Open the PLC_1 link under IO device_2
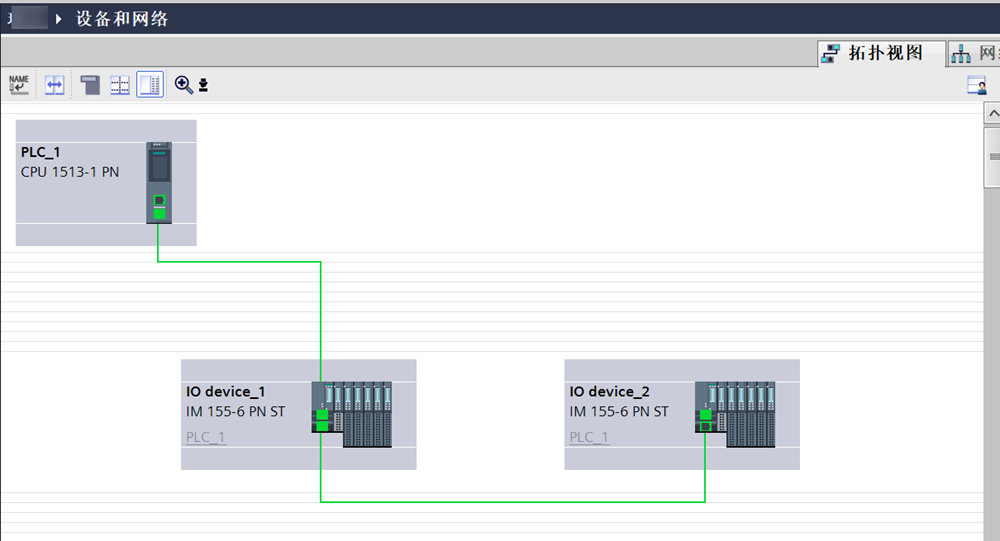The height and width of the screenshot is (541, 1000). [589, 437]
